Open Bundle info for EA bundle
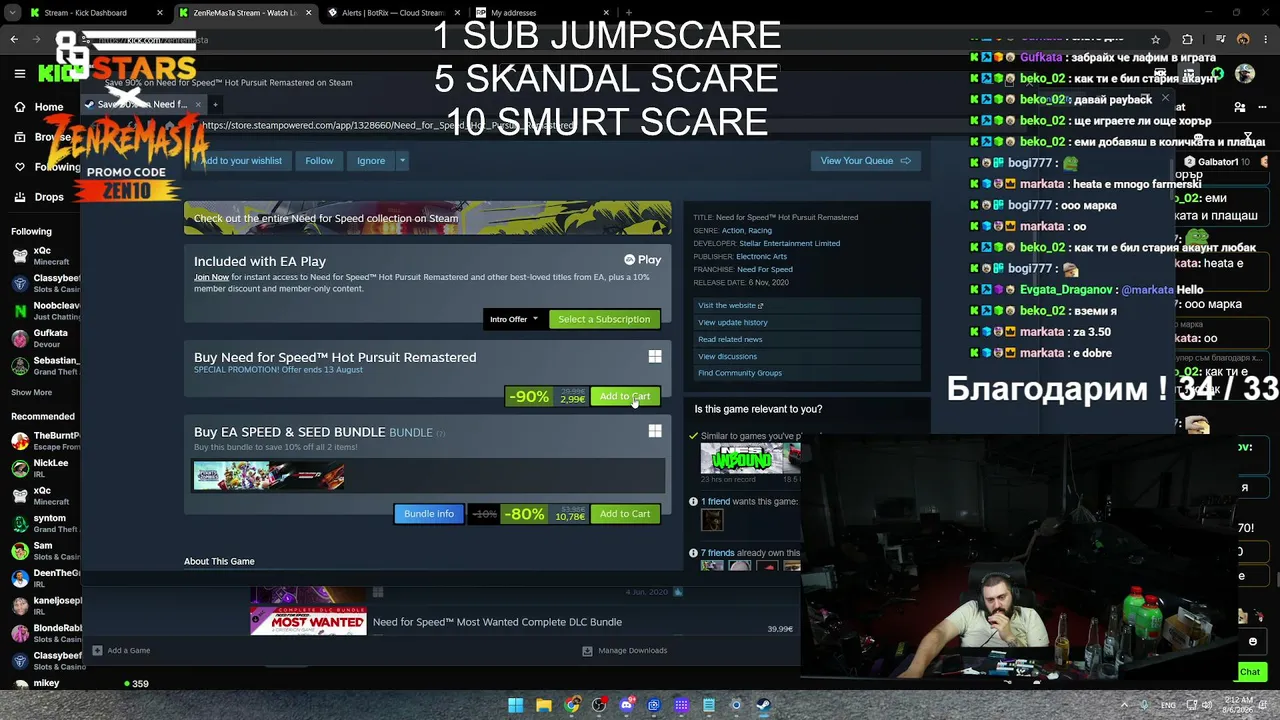 429,514
